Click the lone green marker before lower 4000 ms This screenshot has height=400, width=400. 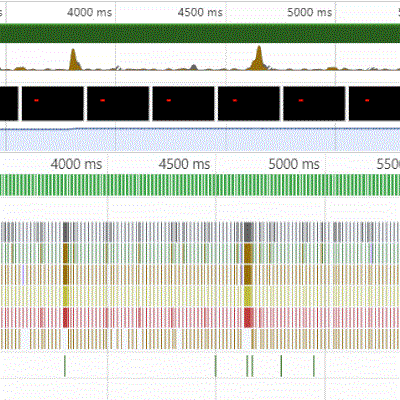tap(65, 366)
